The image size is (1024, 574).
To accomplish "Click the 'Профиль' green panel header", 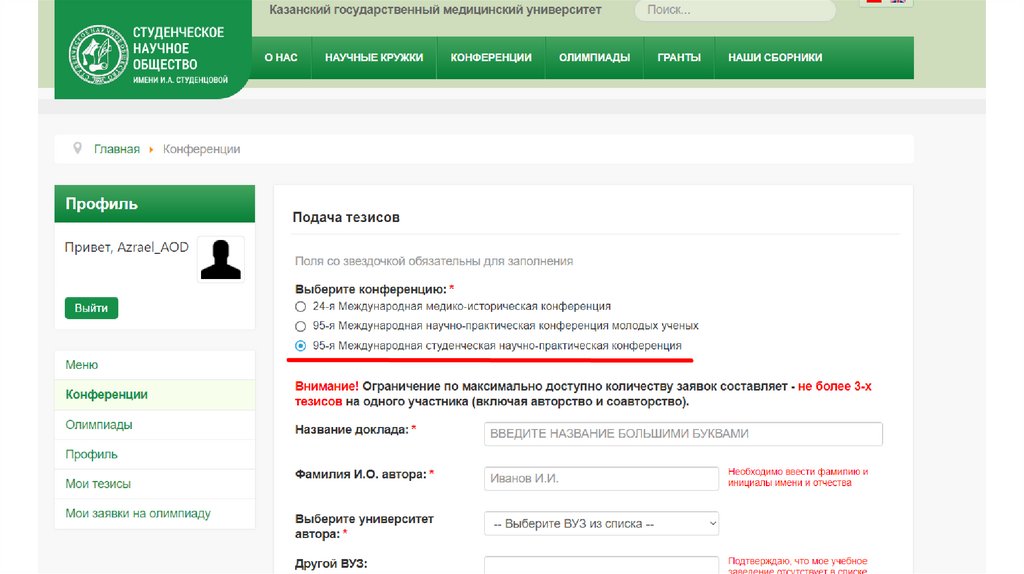I will [x=155, y=204].
